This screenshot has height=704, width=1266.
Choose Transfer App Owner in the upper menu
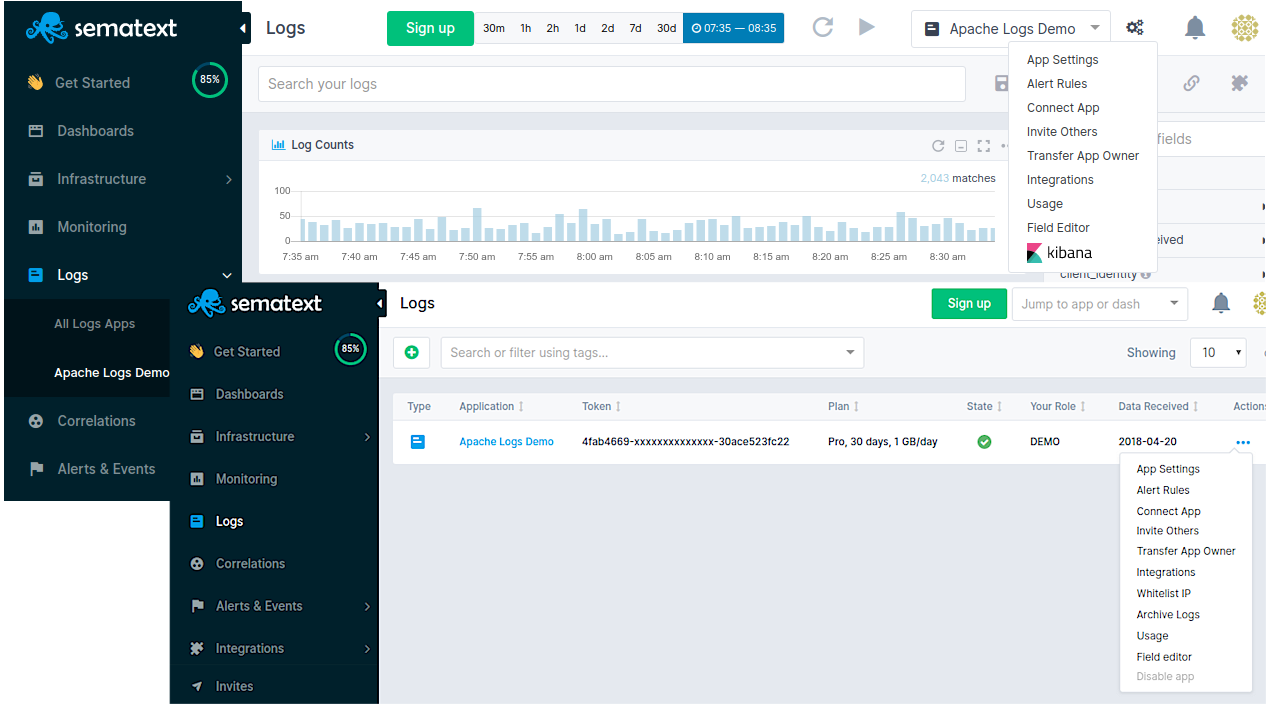click(x=1083, y=156)
